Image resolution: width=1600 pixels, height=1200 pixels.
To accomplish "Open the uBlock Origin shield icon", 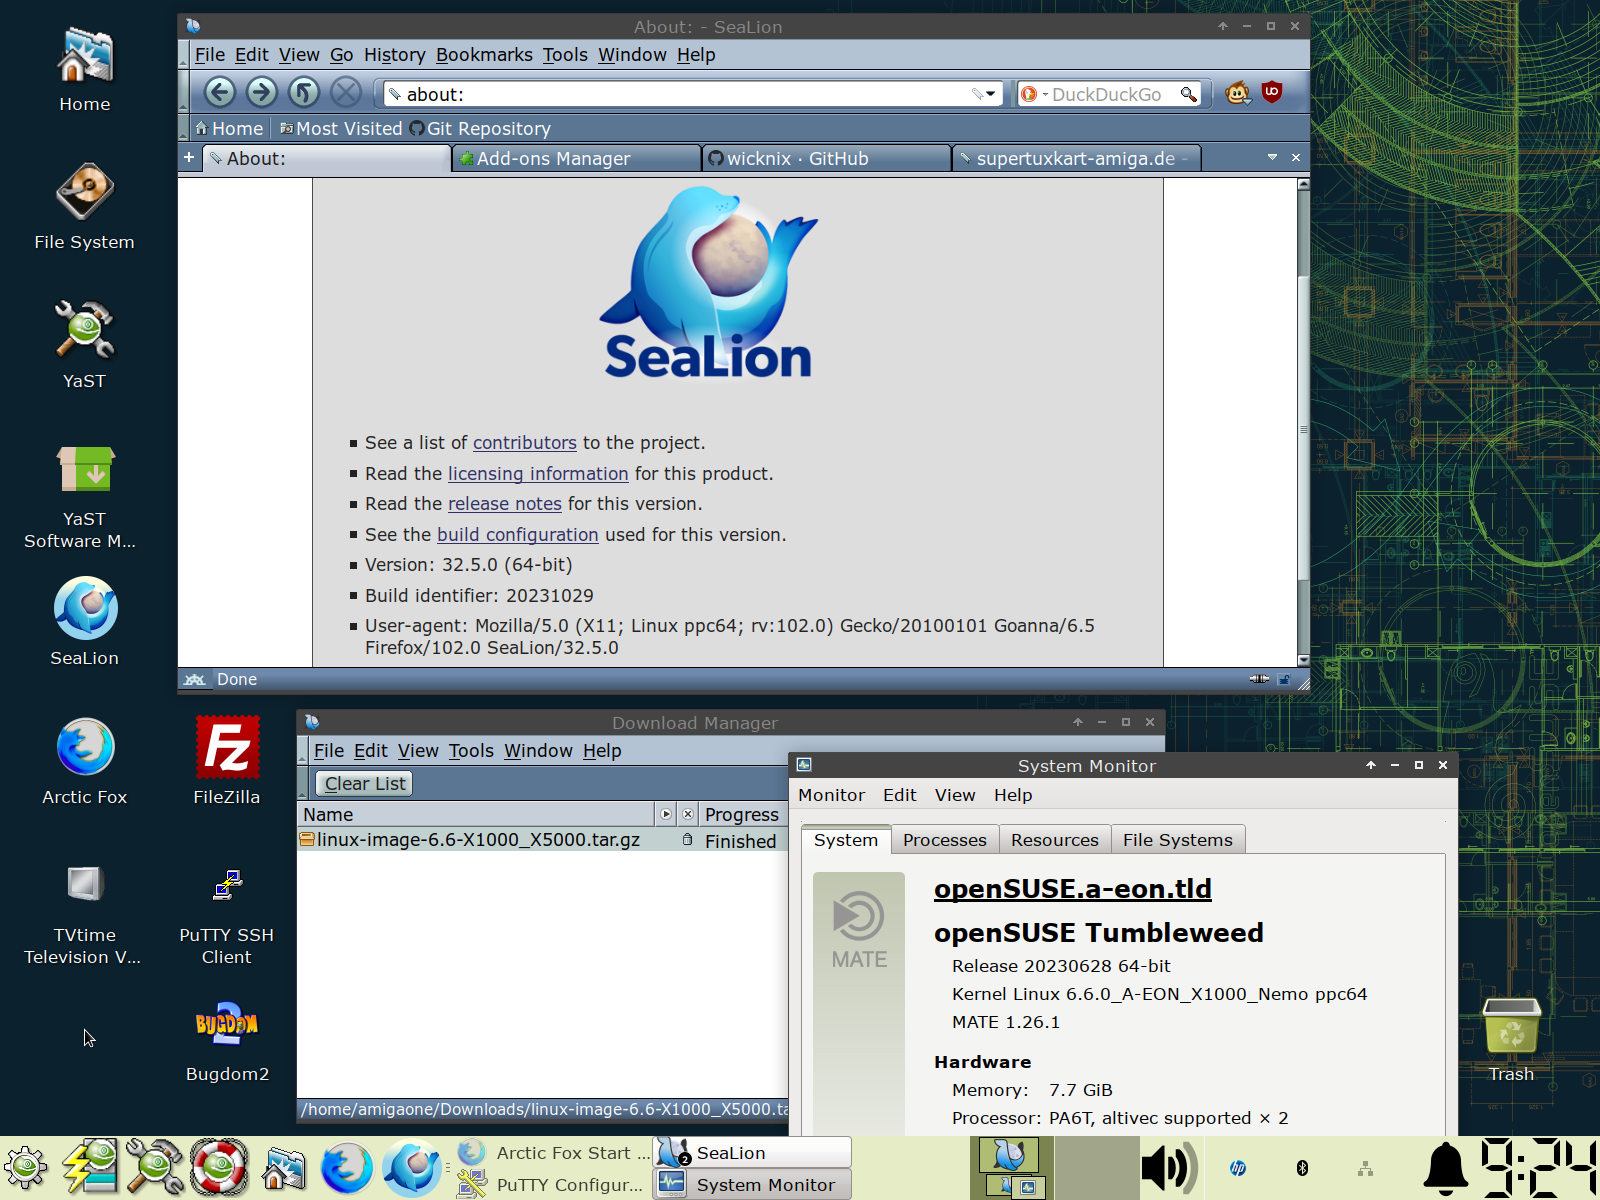I will pyautogui.click(x=1272, y=92).
